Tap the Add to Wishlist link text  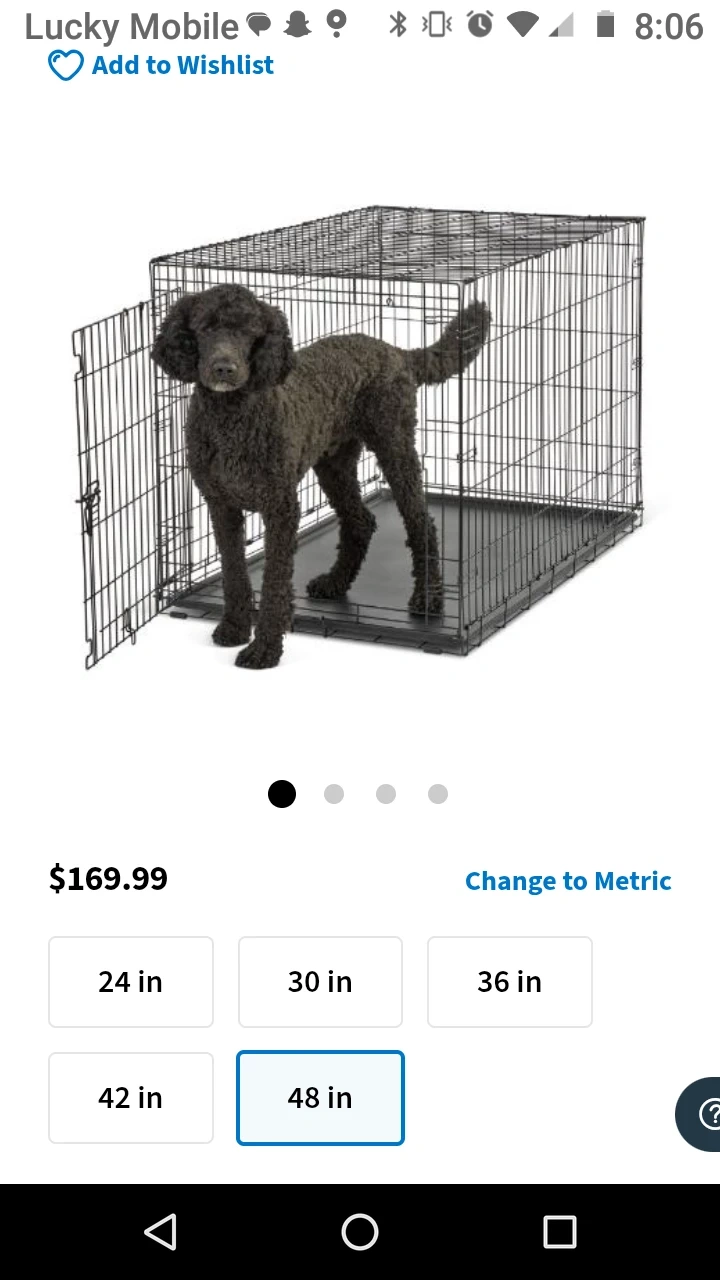182,66
